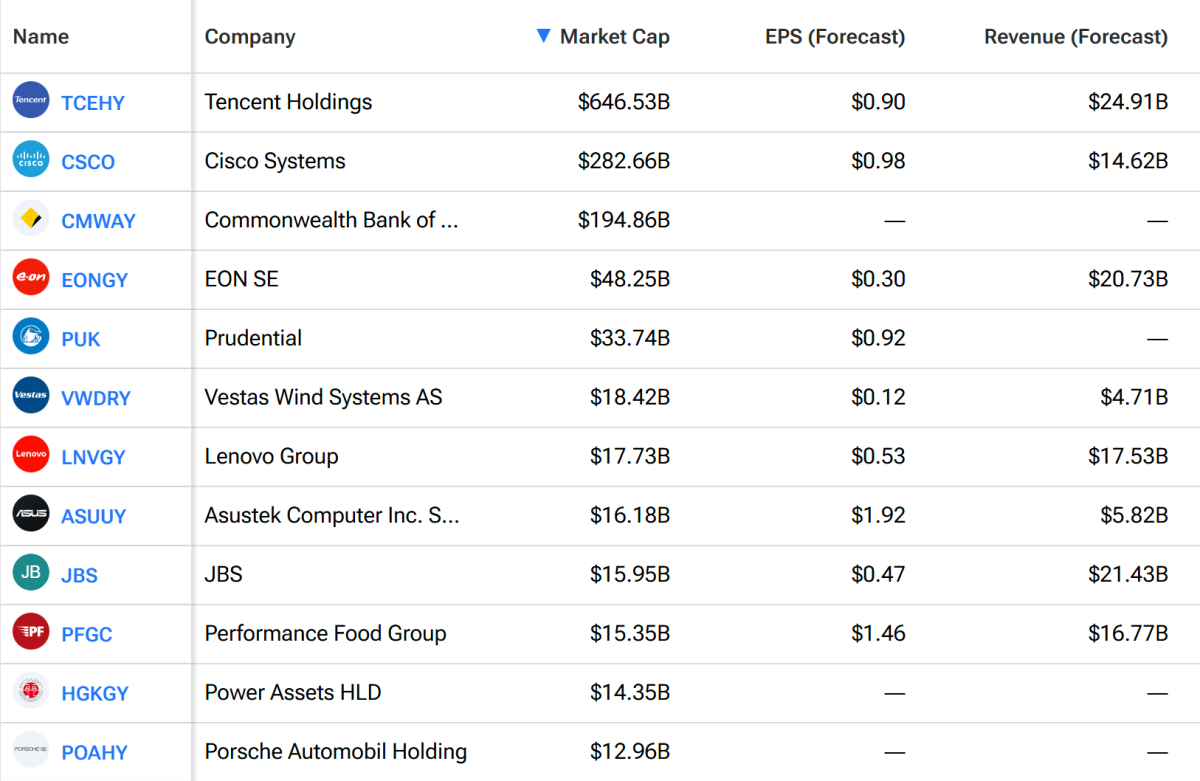The width and height of the screenshot is (1200, 781).
Task: Click the Commonwealth Bank diamond logo
Action: [31, 218]
